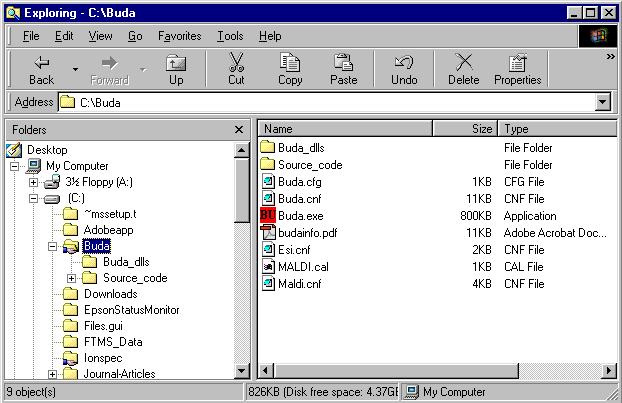Viewport: 622px width, 403px height.
Task: Select Source_code in the folder tree
Action: (135, 278)
